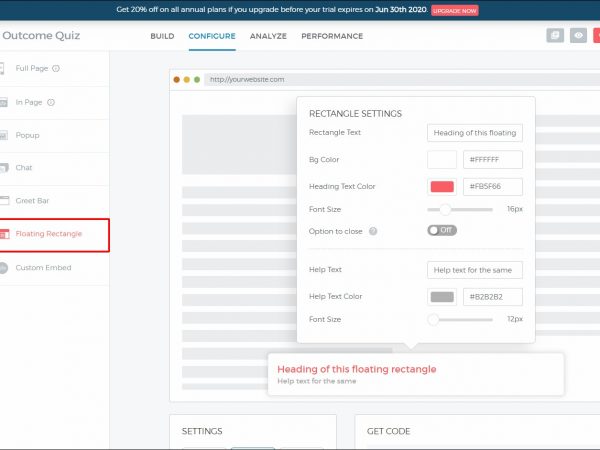The image size is (600, 450).
Task: Click the Bg Color hex code field
Action: 492,160
